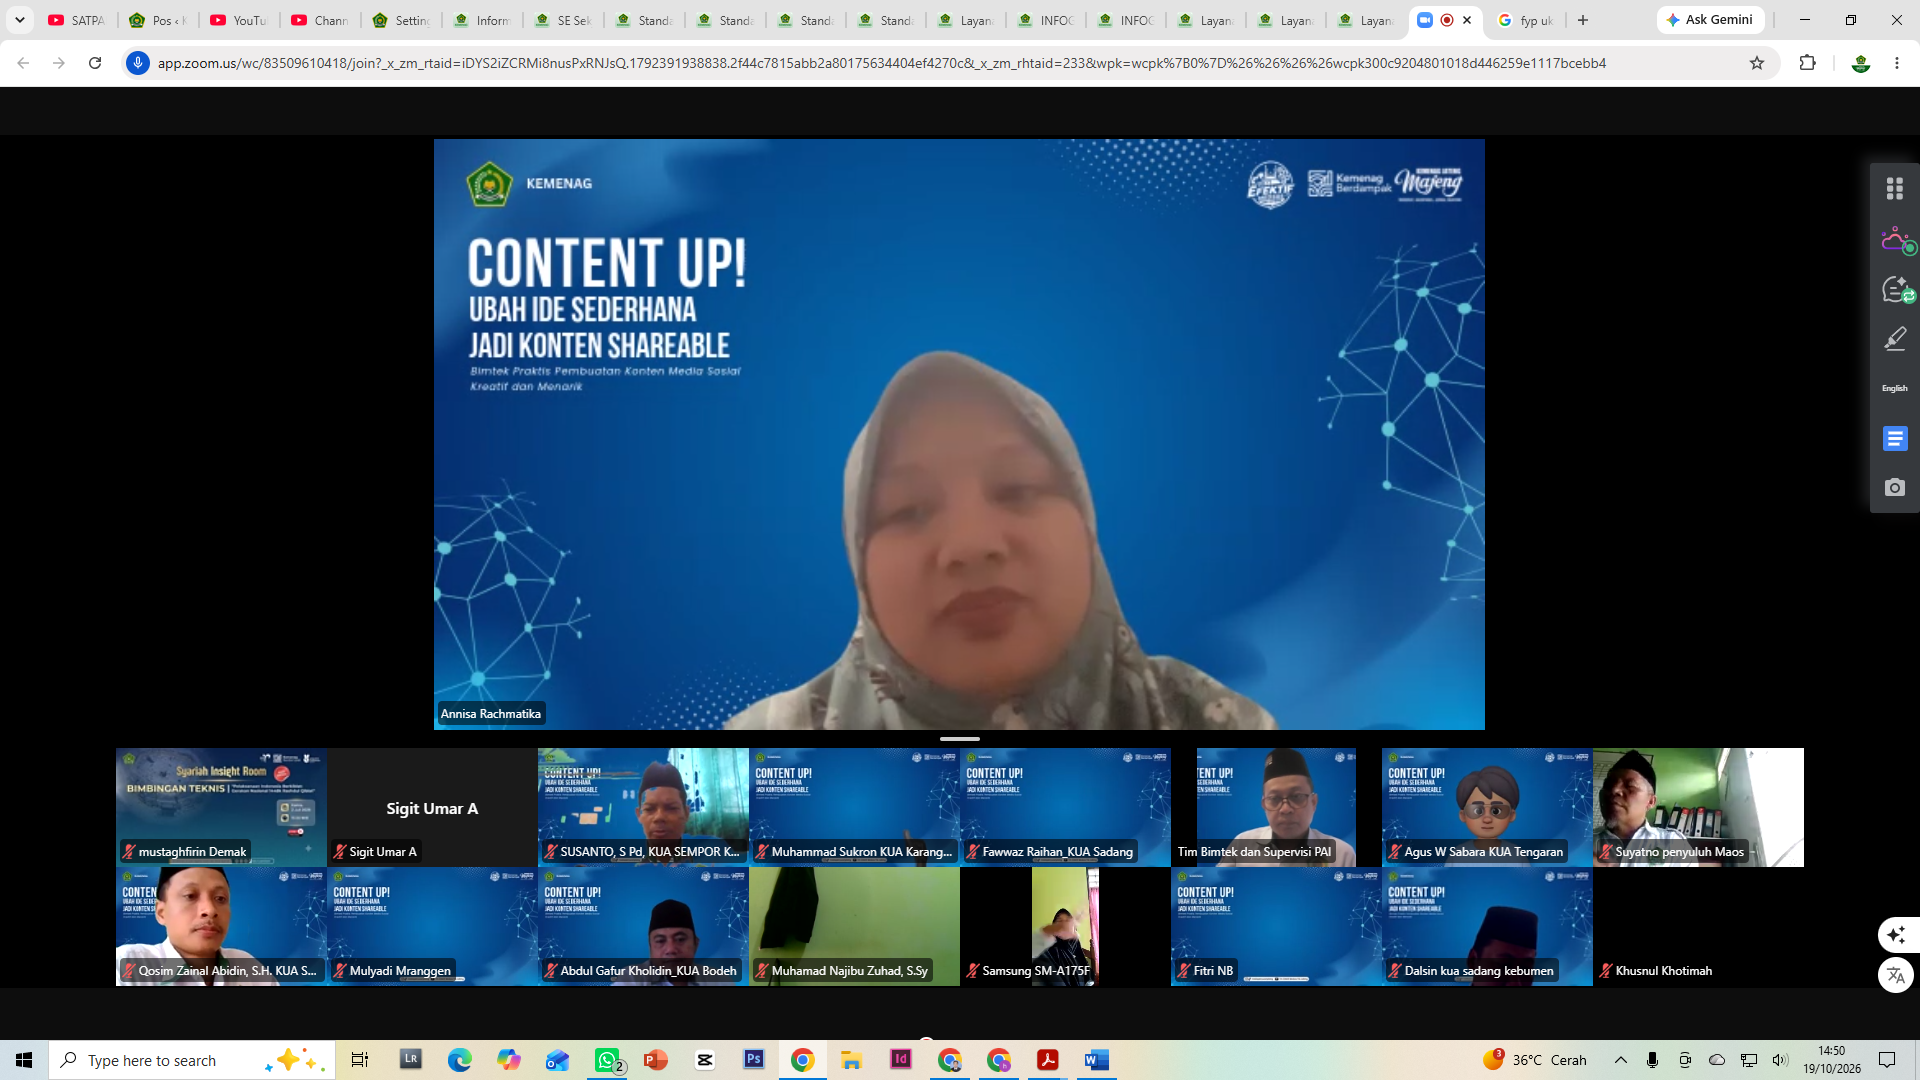Viewport: 1920px width, 1080px height.
Task: Click the sparkle AI floating button
Action: 1896,935
